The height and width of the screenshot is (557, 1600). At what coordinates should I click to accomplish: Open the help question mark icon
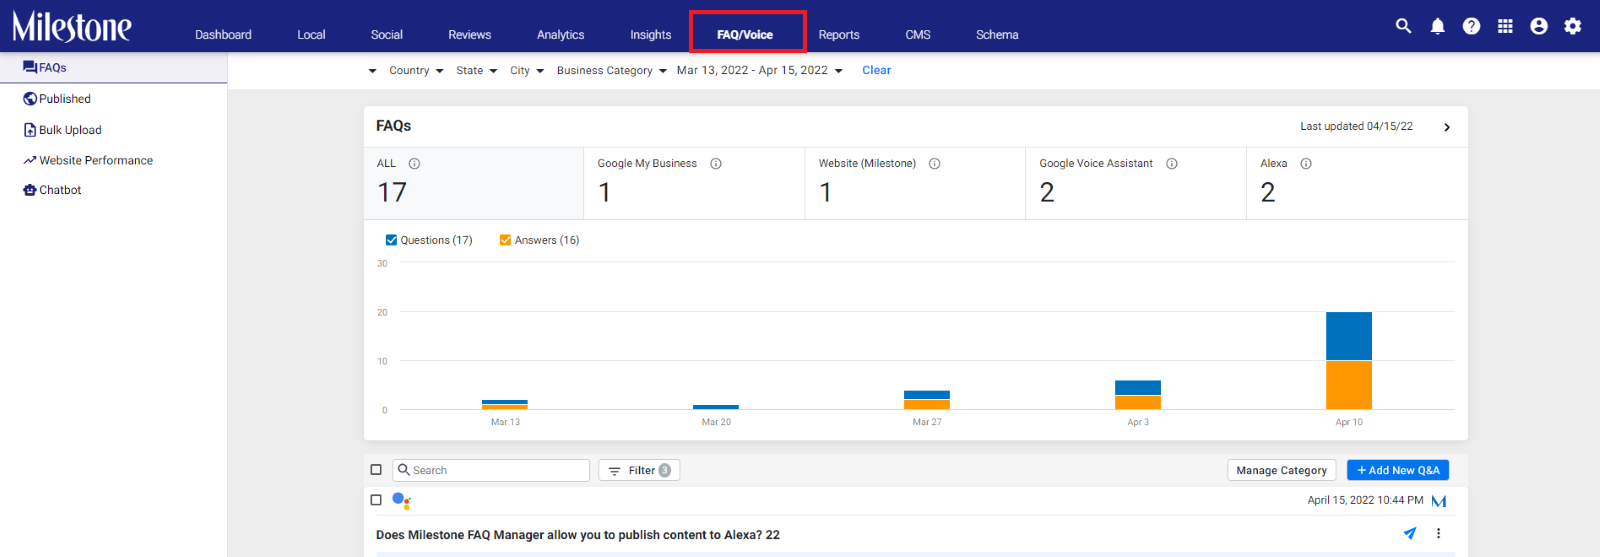coord(1471,26)
